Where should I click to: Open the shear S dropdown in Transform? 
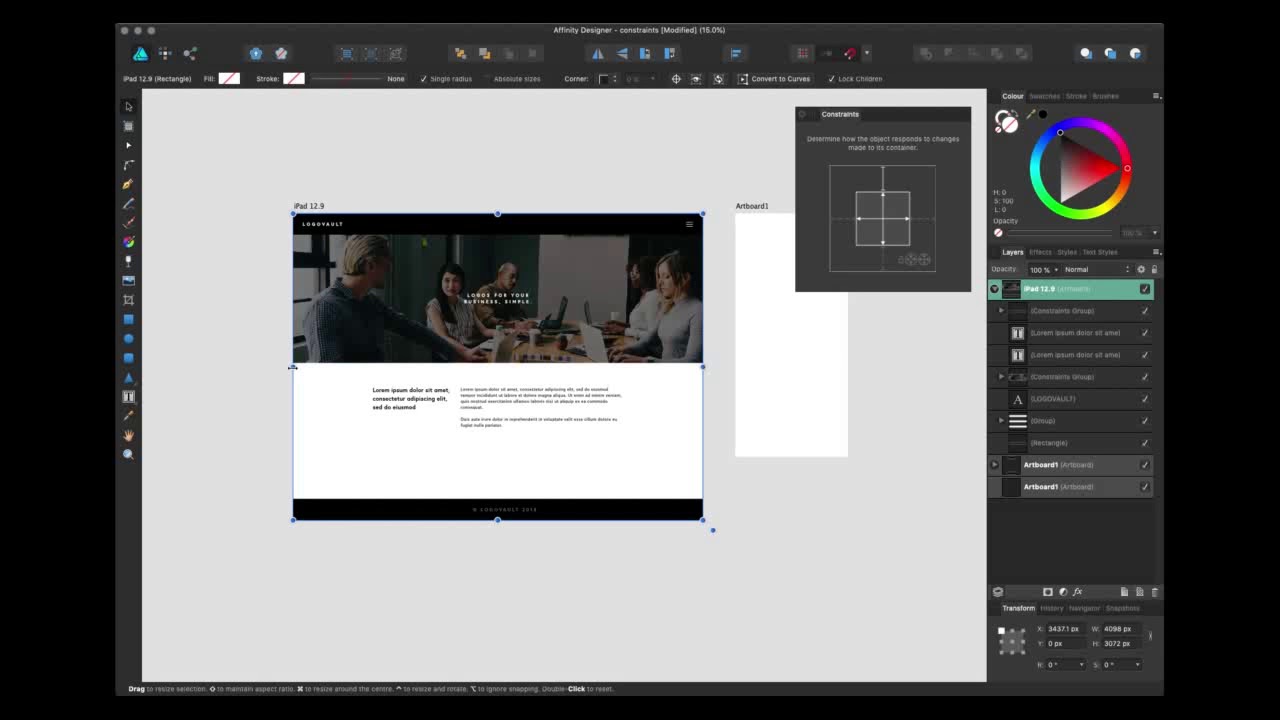[x=1137, y=665]
